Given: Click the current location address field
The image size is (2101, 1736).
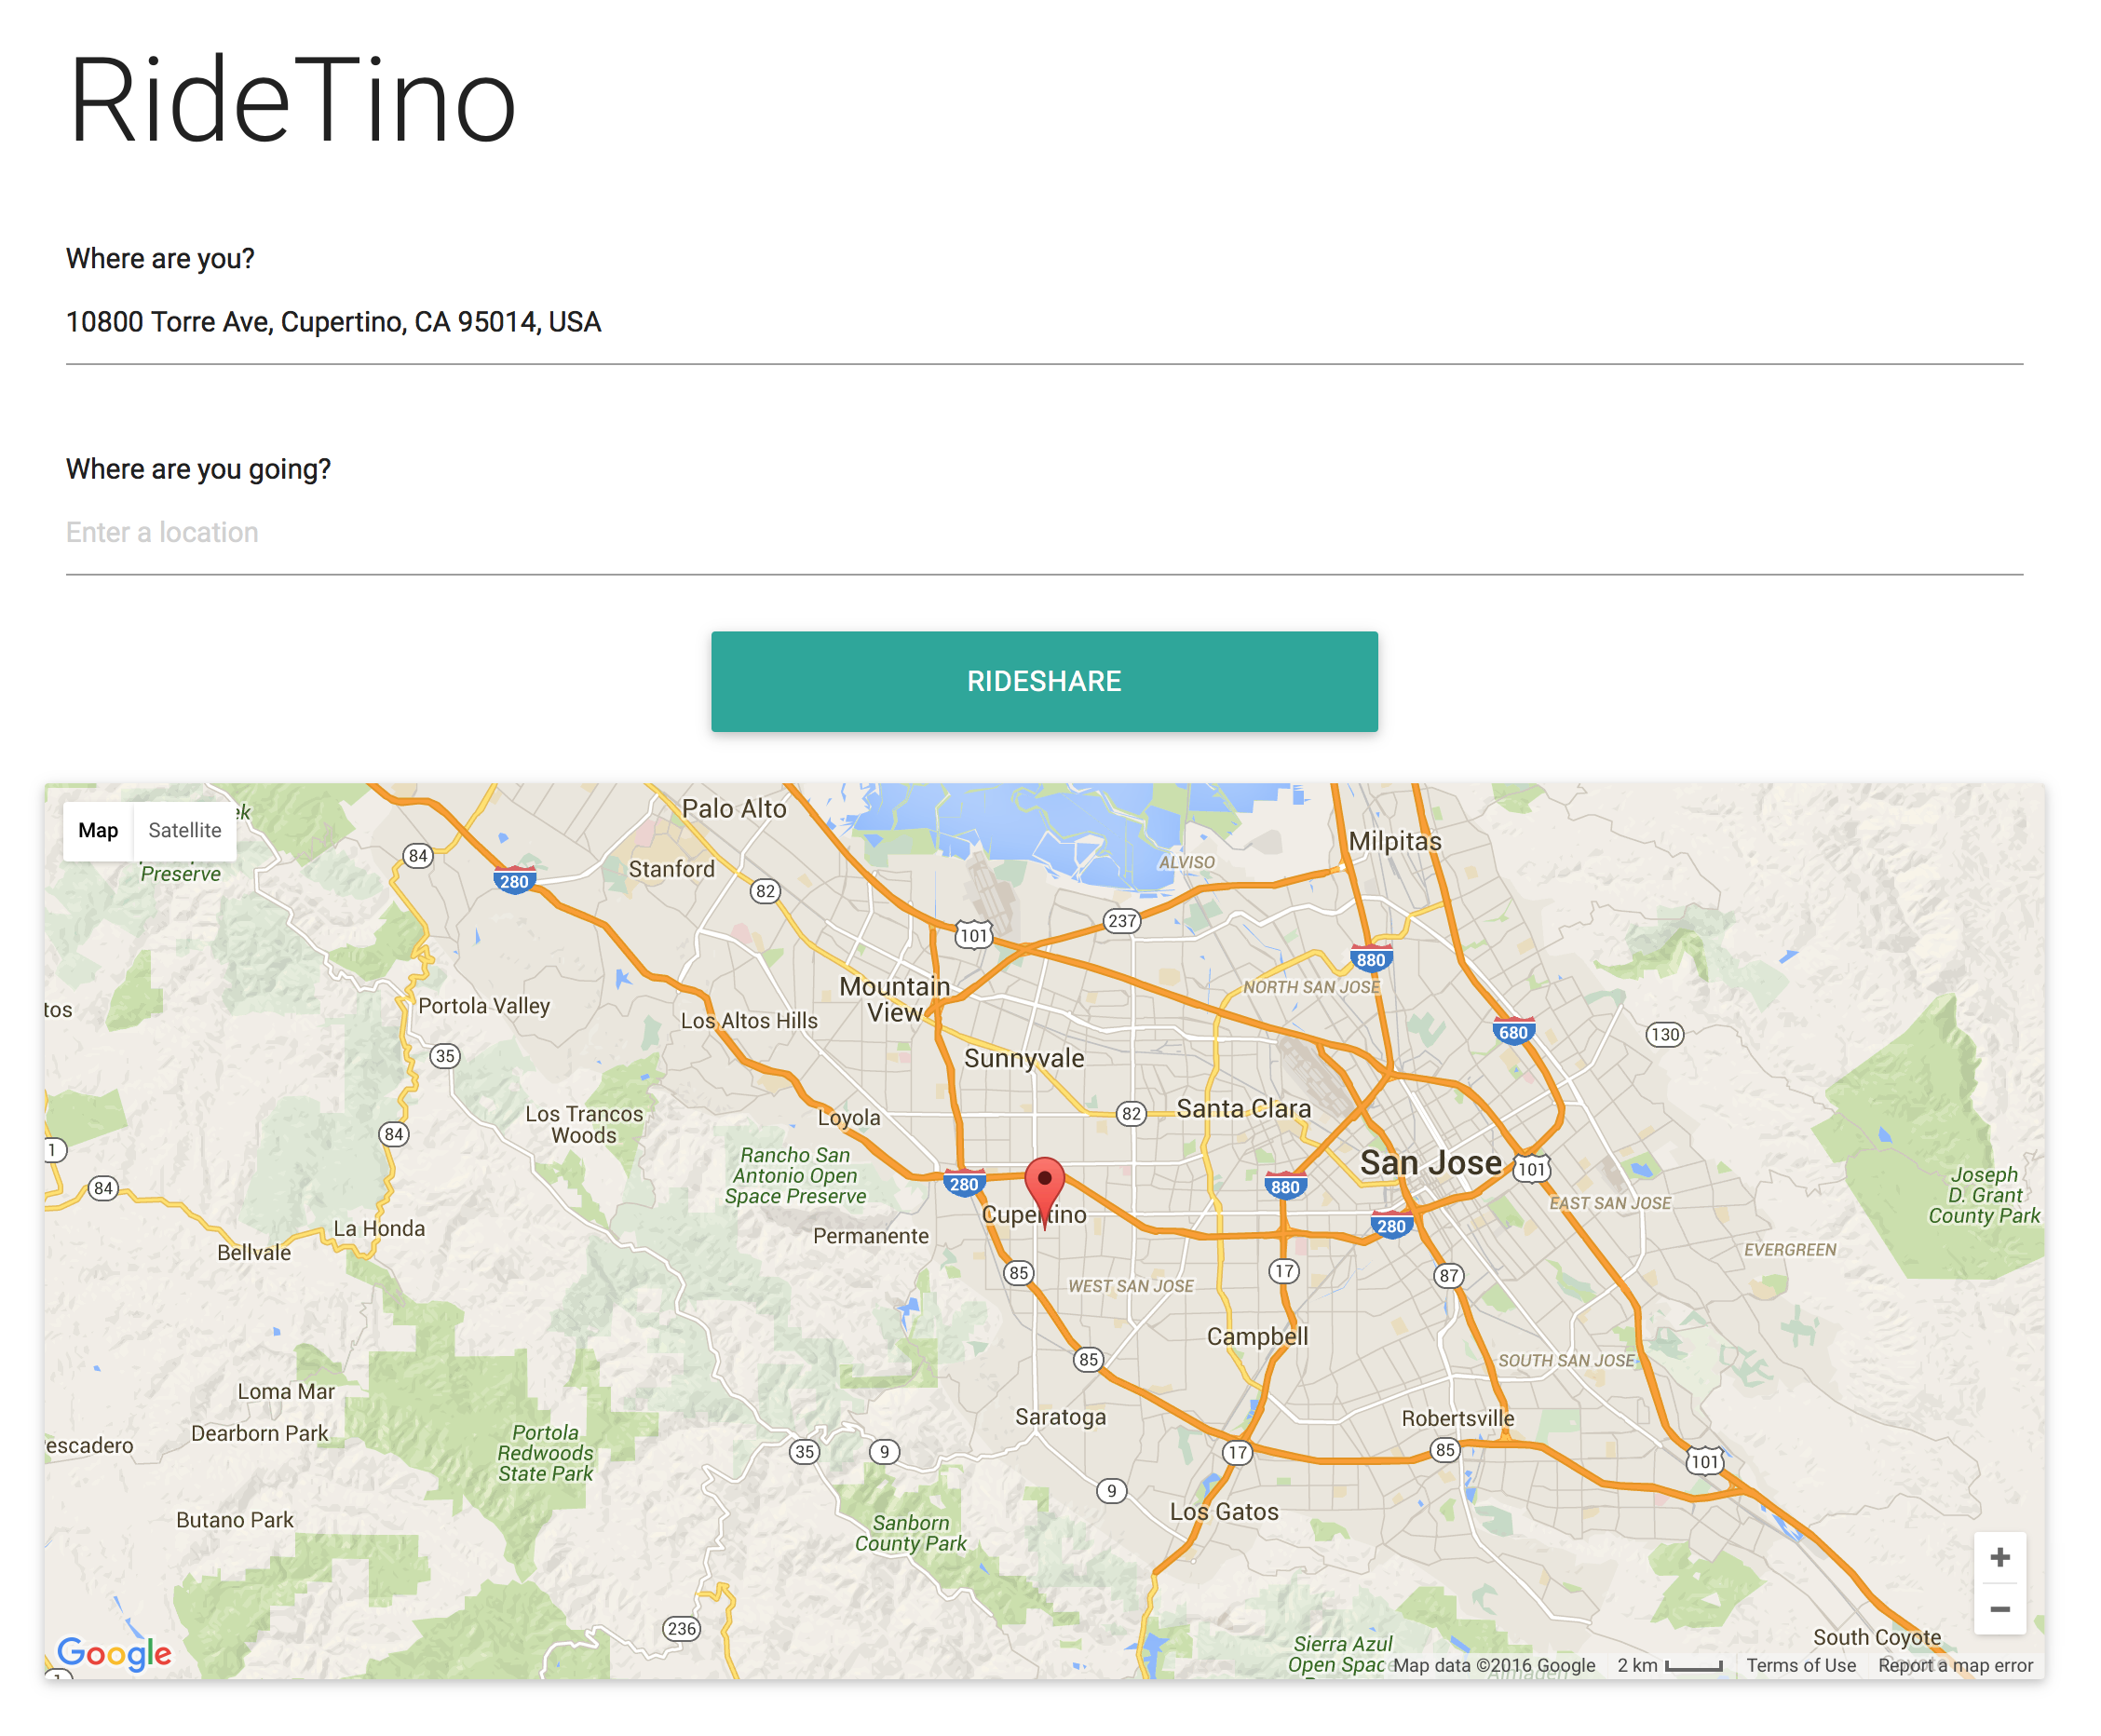Looking at the screenshot, I should (x=1043, y=322).
